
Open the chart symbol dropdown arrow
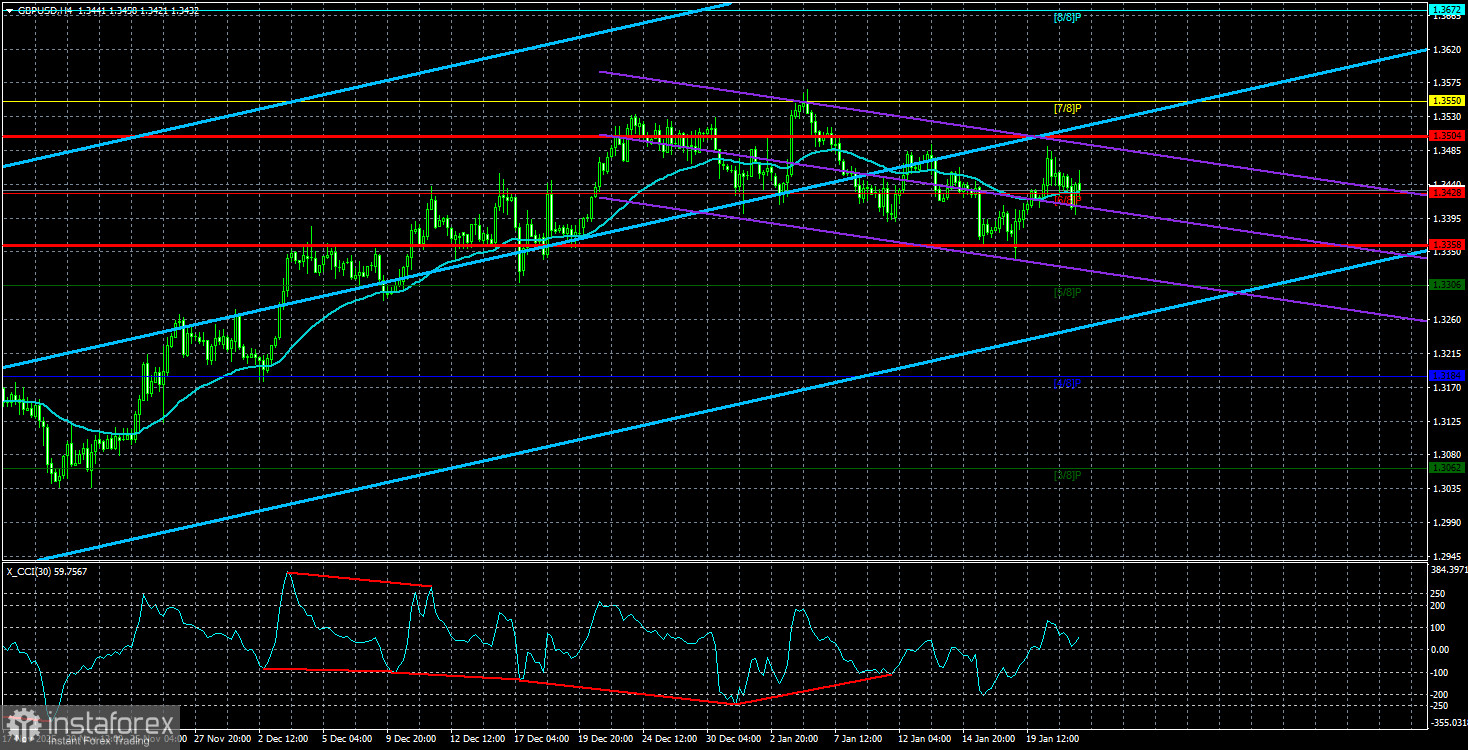(9, 11)
